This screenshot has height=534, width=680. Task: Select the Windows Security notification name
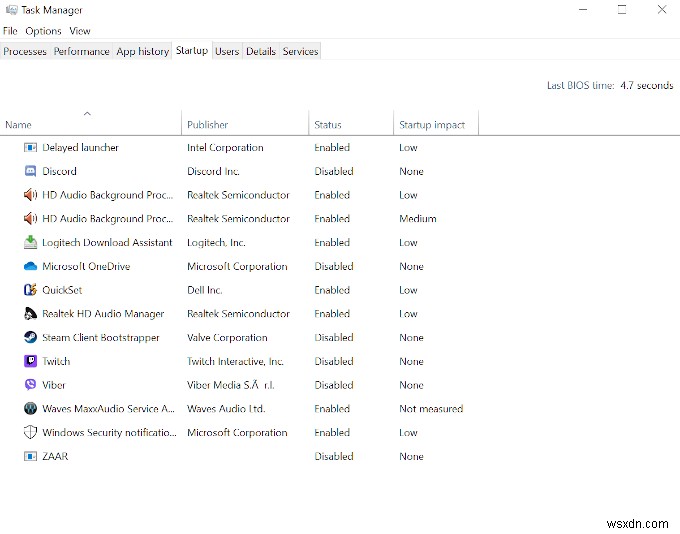(109, 432)
